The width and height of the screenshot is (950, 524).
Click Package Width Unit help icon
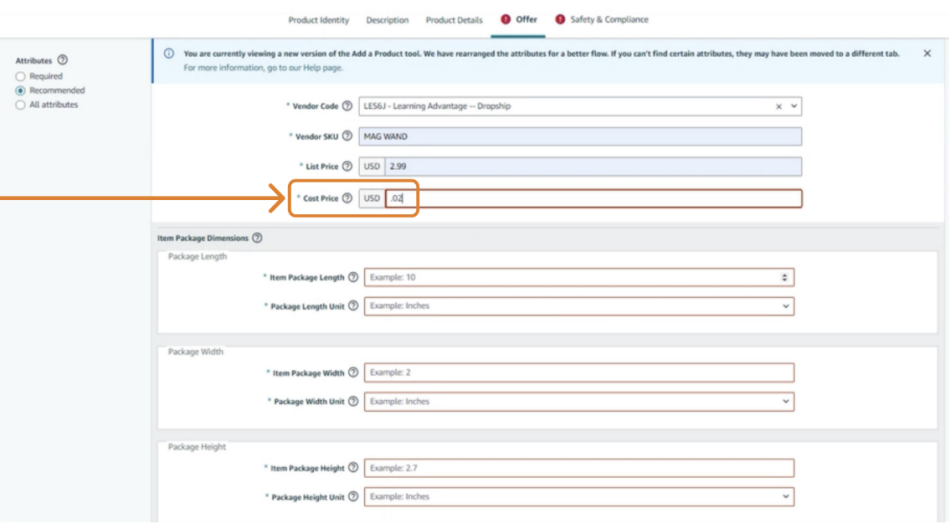pos(353,401)
